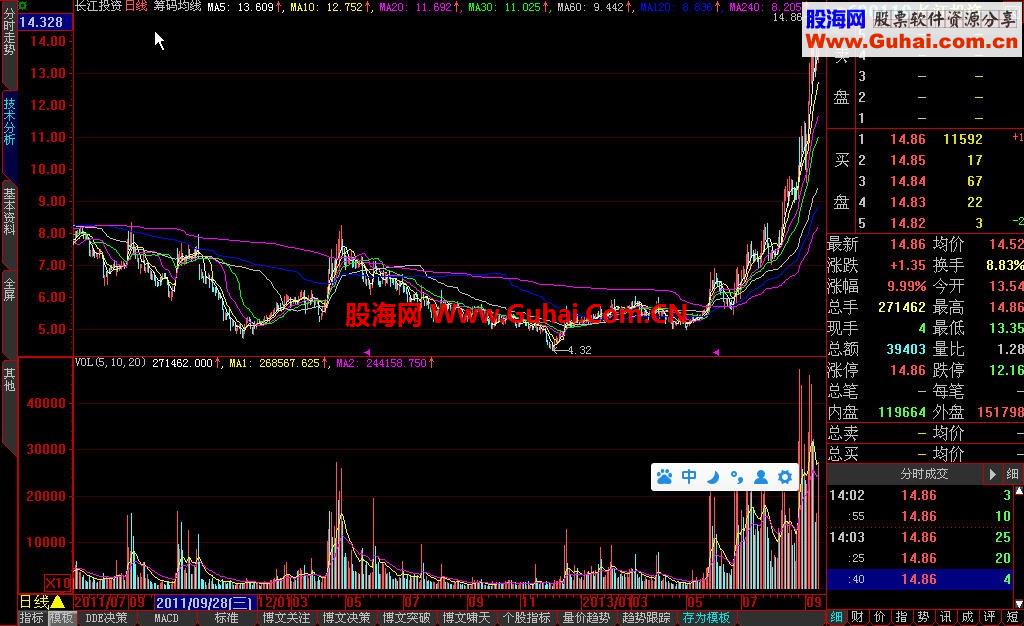The image size is (1024, 626).
Task: Open the 财 tab in bottom right row
Action: click(x=858, y=617)
